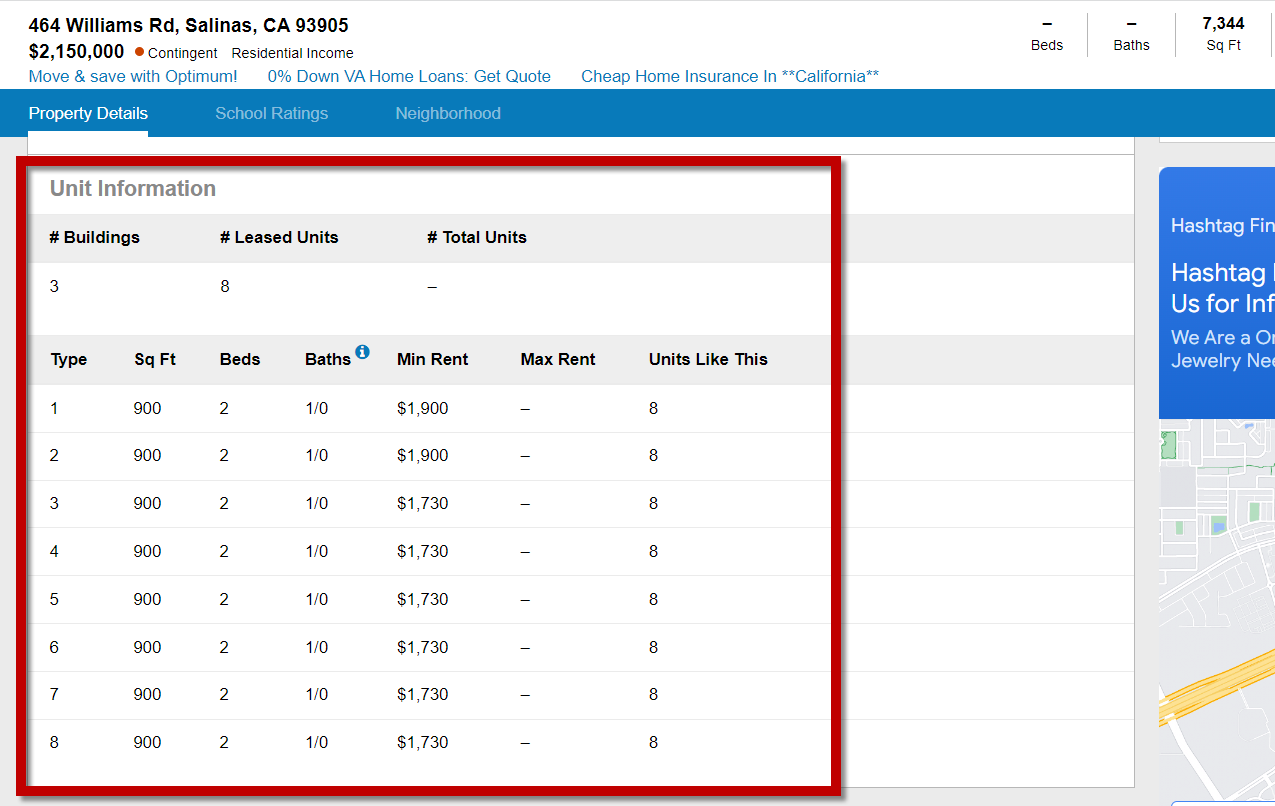The image size is (1275, 806).
Task: Click the $1,730 rent in the Type 6 row
Action: [423, 647]
